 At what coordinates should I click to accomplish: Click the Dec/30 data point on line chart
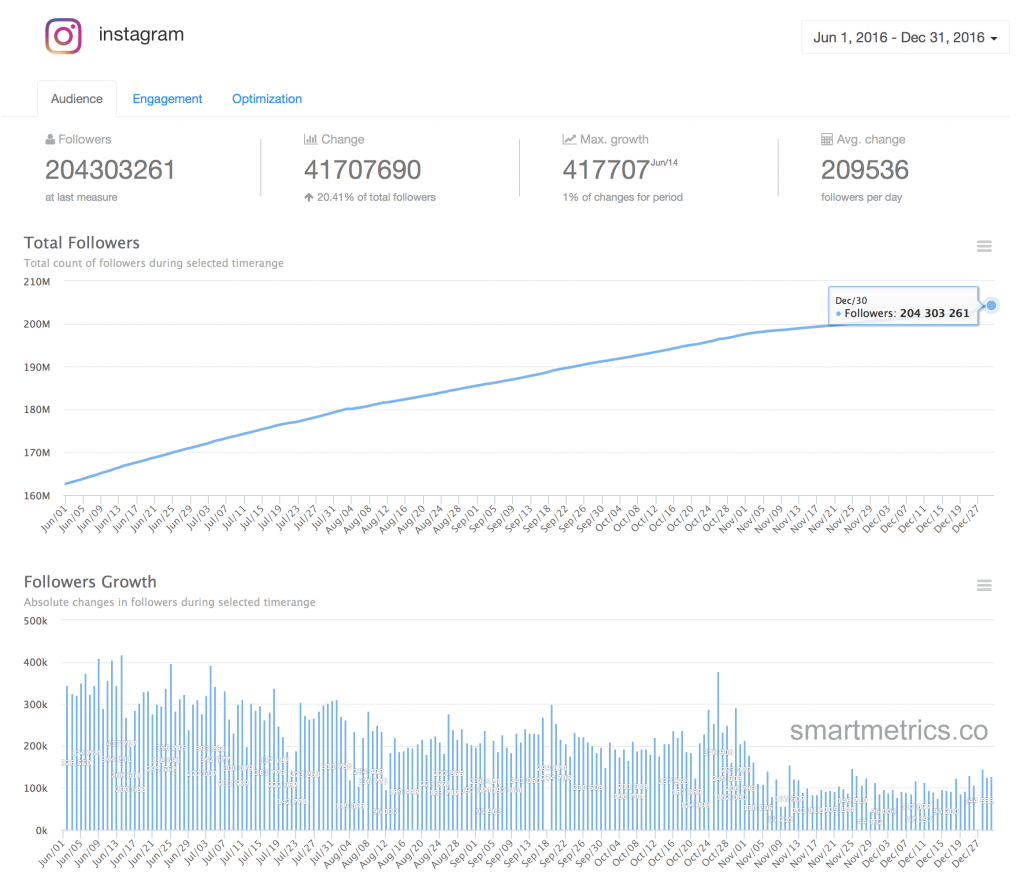(x=991, y=305)
